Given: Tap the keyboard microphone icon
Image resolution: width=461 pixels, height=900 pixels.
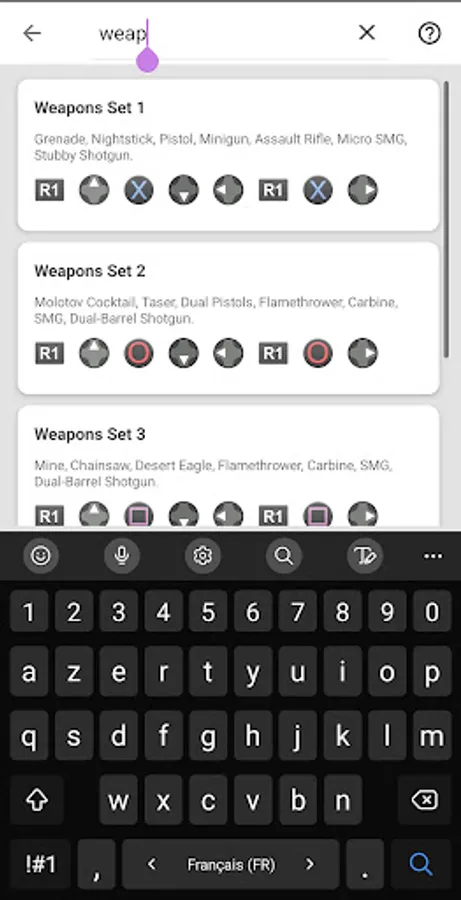Looking at the screenshot, I should [122, 556].
